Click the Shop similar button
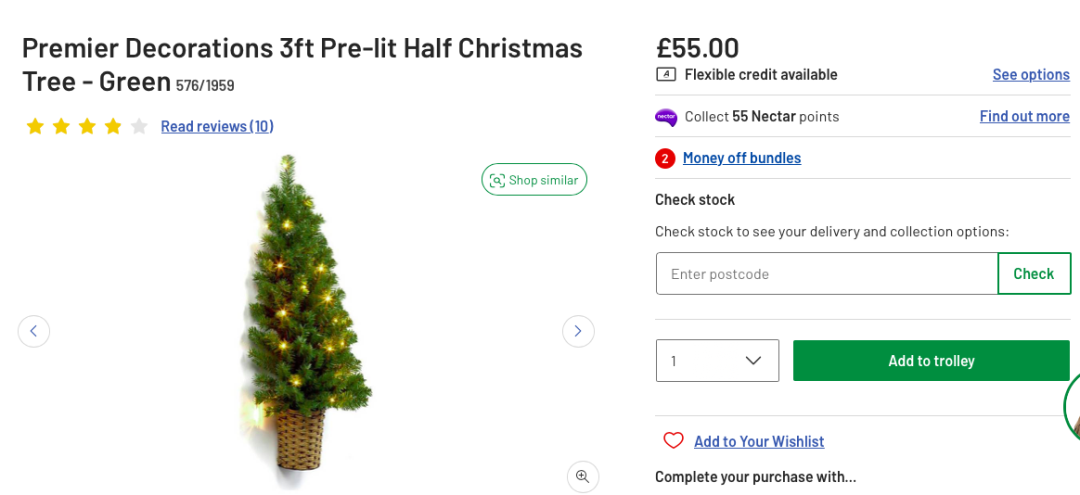Image resolution: width=1080 pixels, height=495 pixels. click(x=534, y=180)
